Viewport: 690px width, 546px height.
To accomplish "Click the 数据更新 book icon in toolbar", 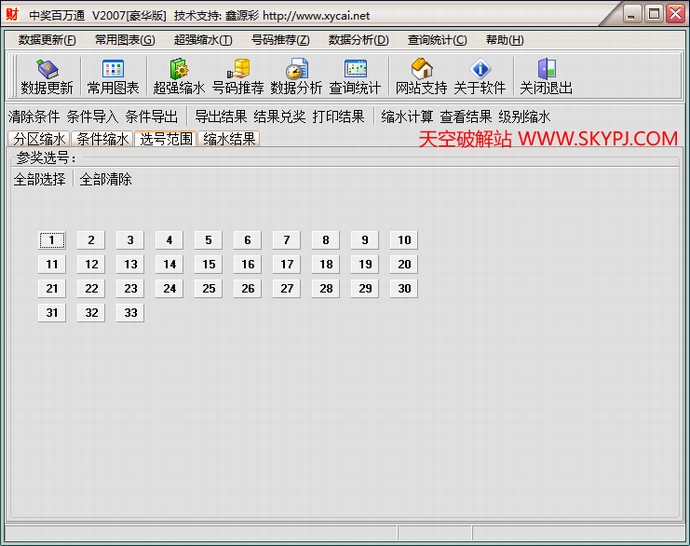I will pos(47,70).
